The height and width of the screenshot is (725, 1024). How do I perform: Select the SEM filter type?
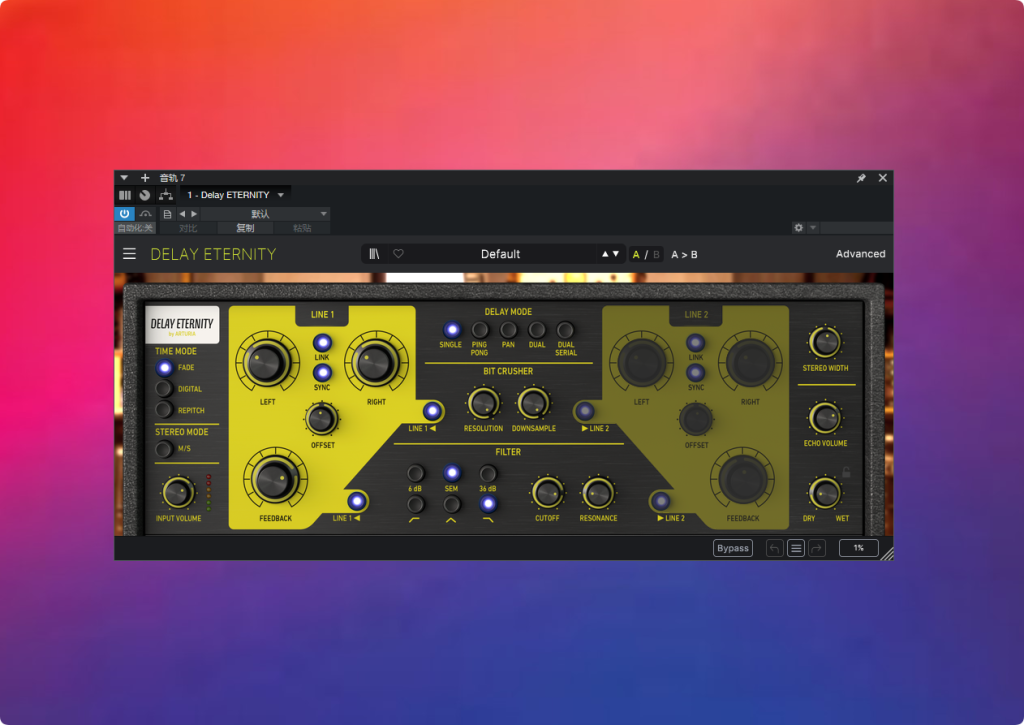point(451,472)
